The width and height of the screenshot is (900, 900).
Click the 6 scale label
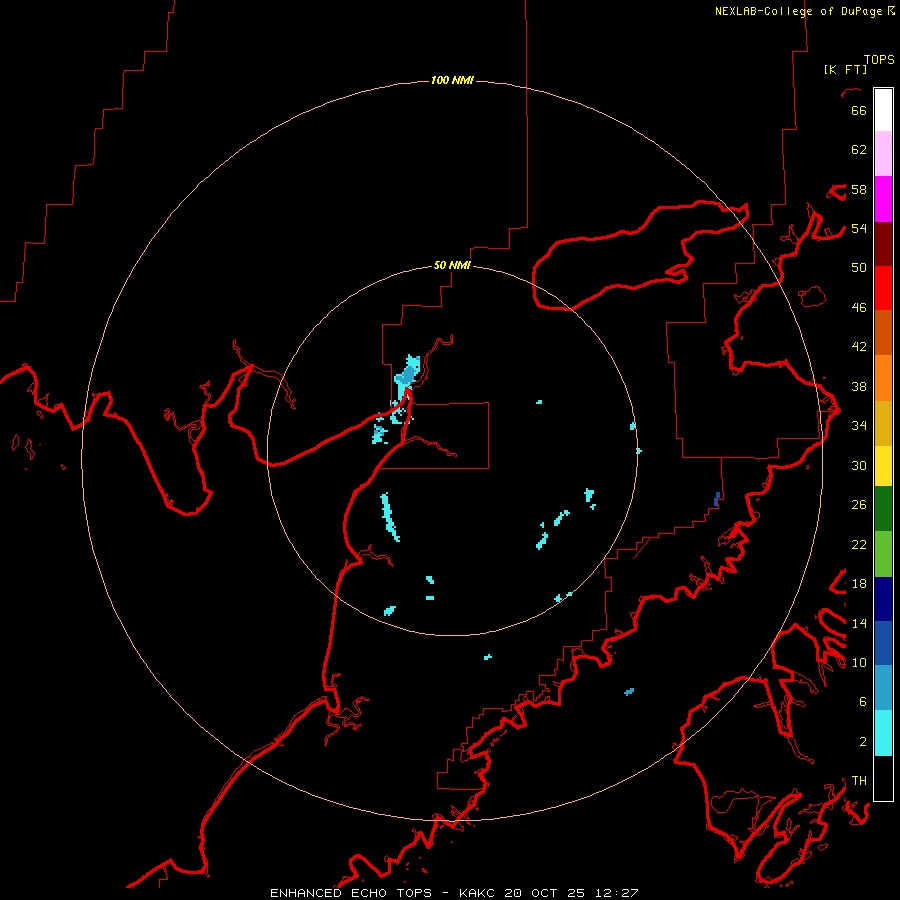tap(863, 702)
